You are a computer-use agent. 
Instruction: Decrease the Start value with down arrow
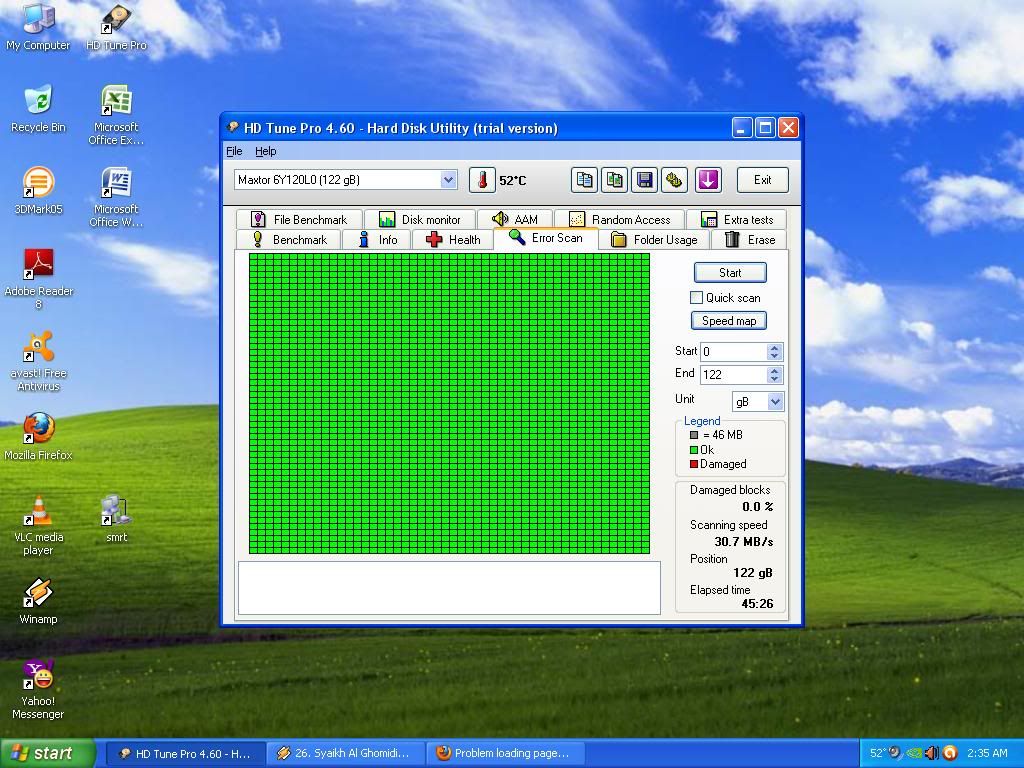tap(775, 356)
